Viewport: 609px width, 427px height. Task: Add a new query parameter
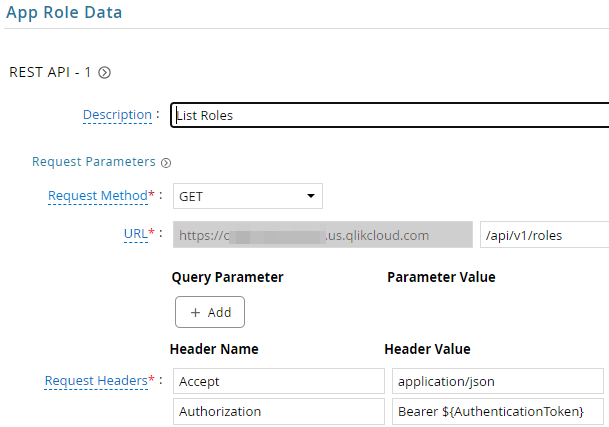(210, 312)
